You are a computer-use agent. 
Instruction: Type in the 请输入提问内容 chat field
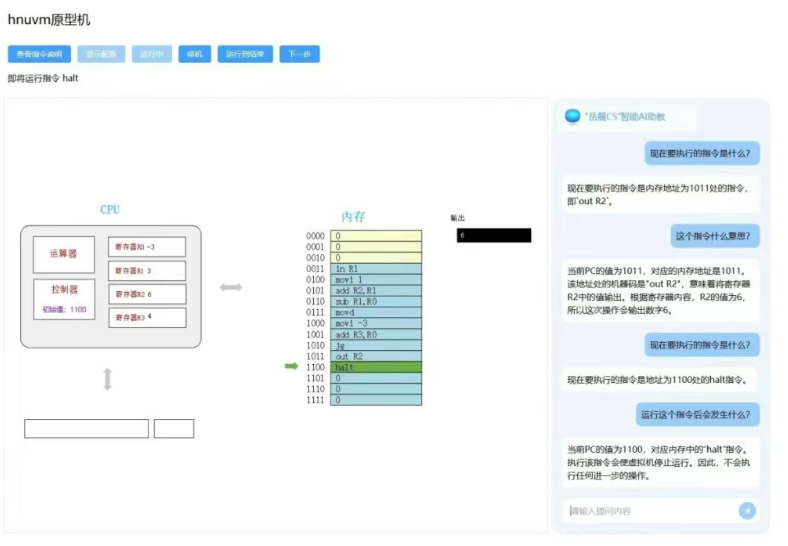click(650, 511)
